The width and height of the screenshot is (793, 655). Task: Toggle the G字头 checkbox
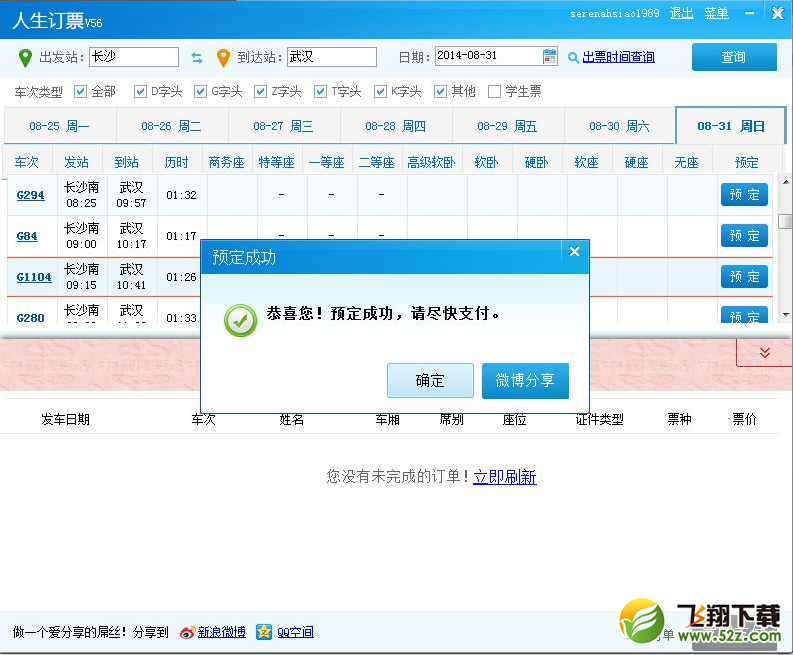[x=200, y=92]
